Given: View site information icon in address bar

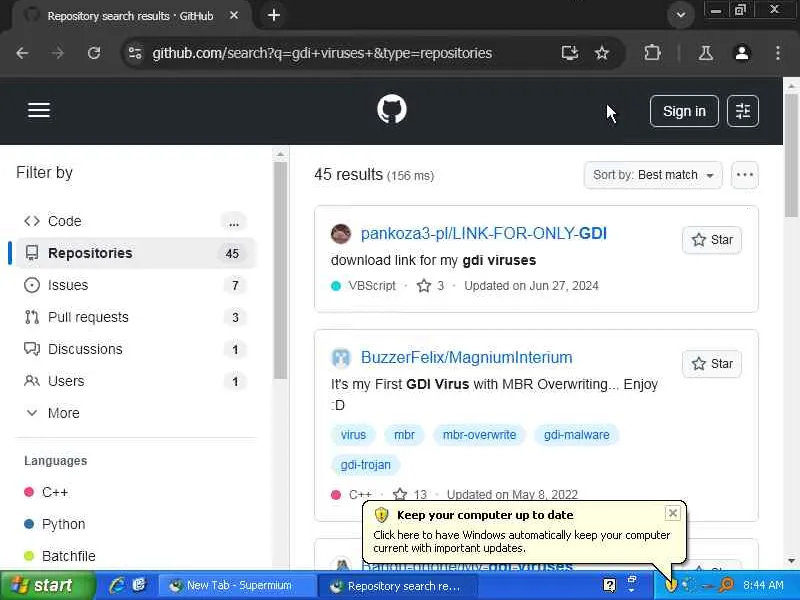Looking at the screenshot, I should (135, 53).
